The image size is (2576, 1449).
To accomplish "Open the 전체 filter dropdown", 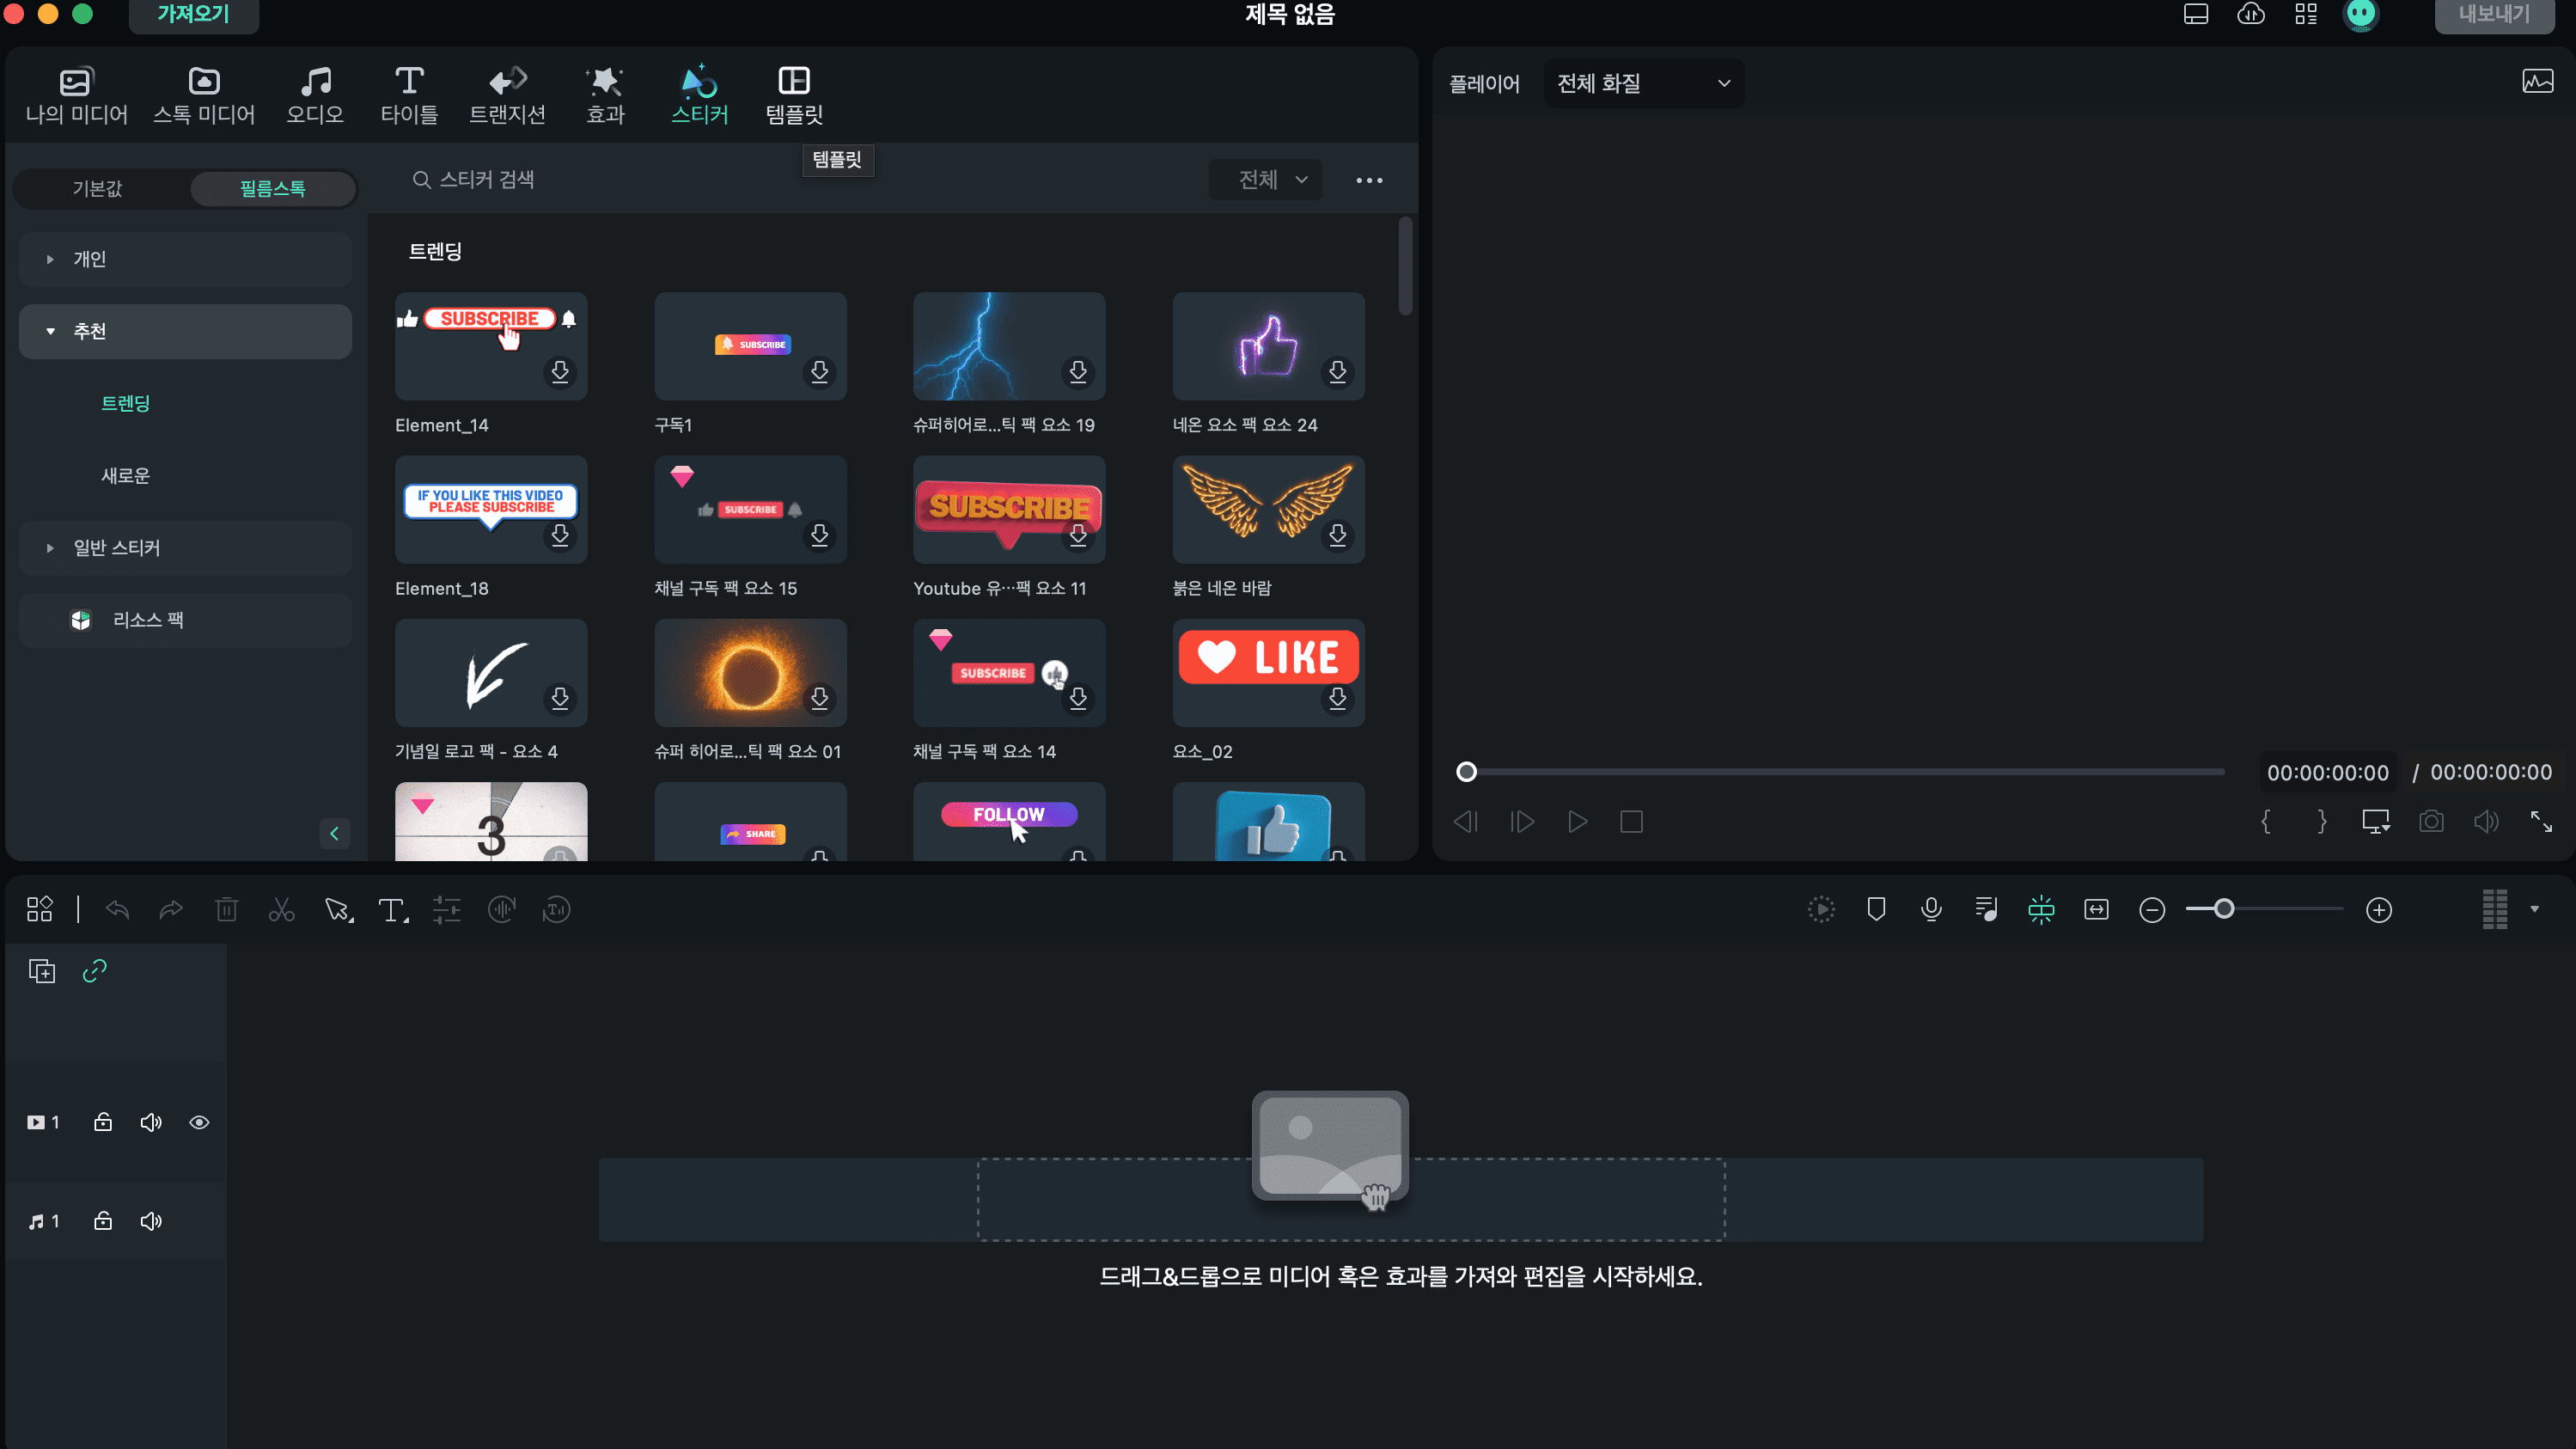I will pos(1265,179).
